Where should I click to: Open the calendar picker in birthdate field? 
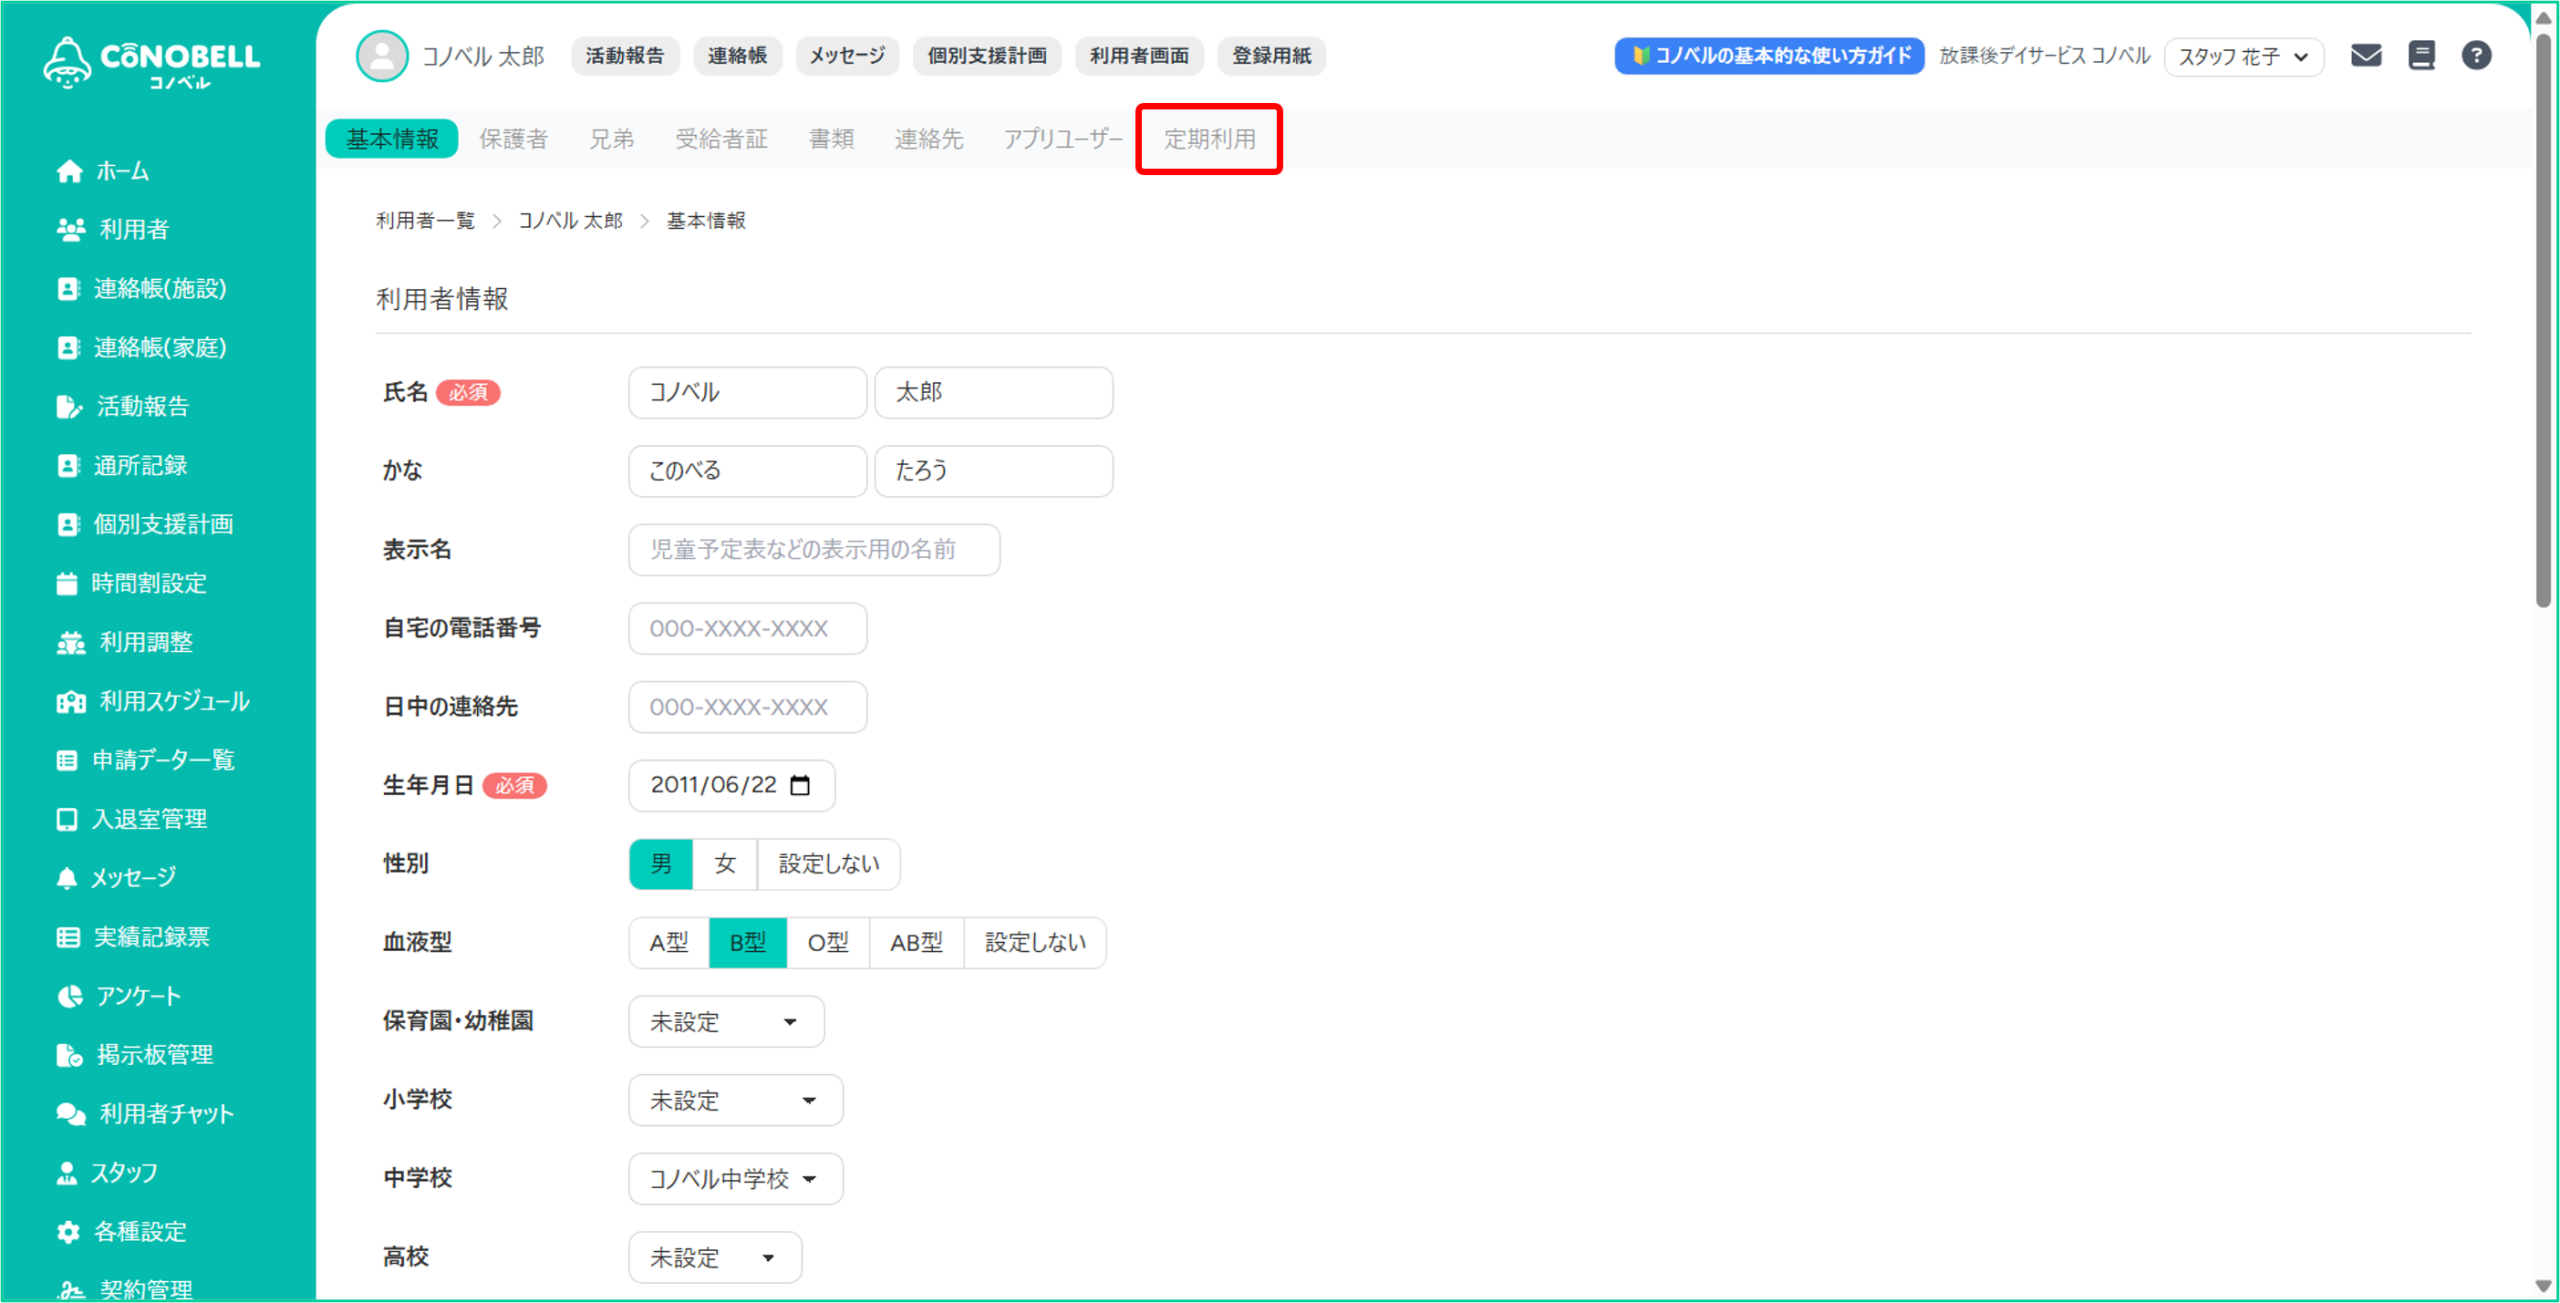[800, 785]
